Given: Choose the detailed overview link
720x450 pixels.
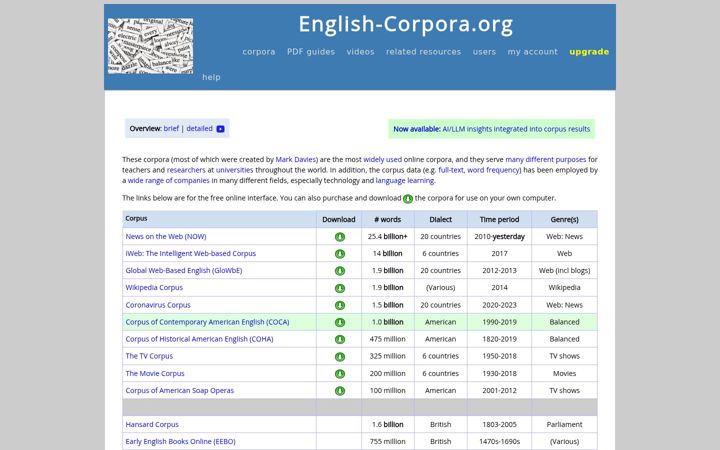Looking at the screenshot, I should coord(199,129).
